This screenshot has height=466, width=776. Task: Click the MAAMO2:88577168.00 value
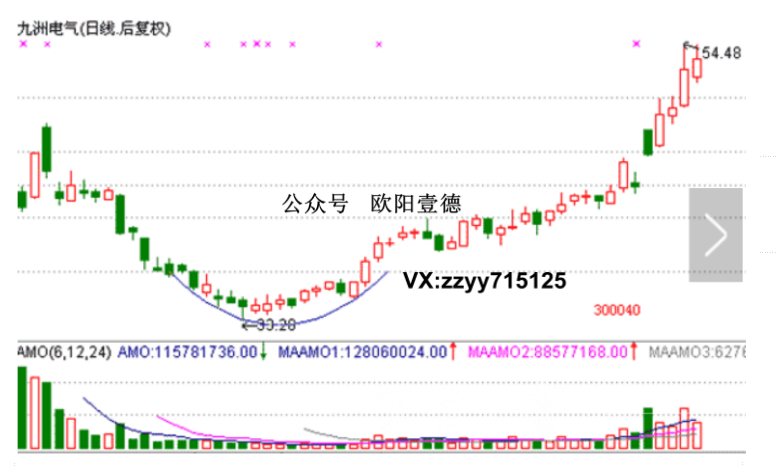(548, 352)
